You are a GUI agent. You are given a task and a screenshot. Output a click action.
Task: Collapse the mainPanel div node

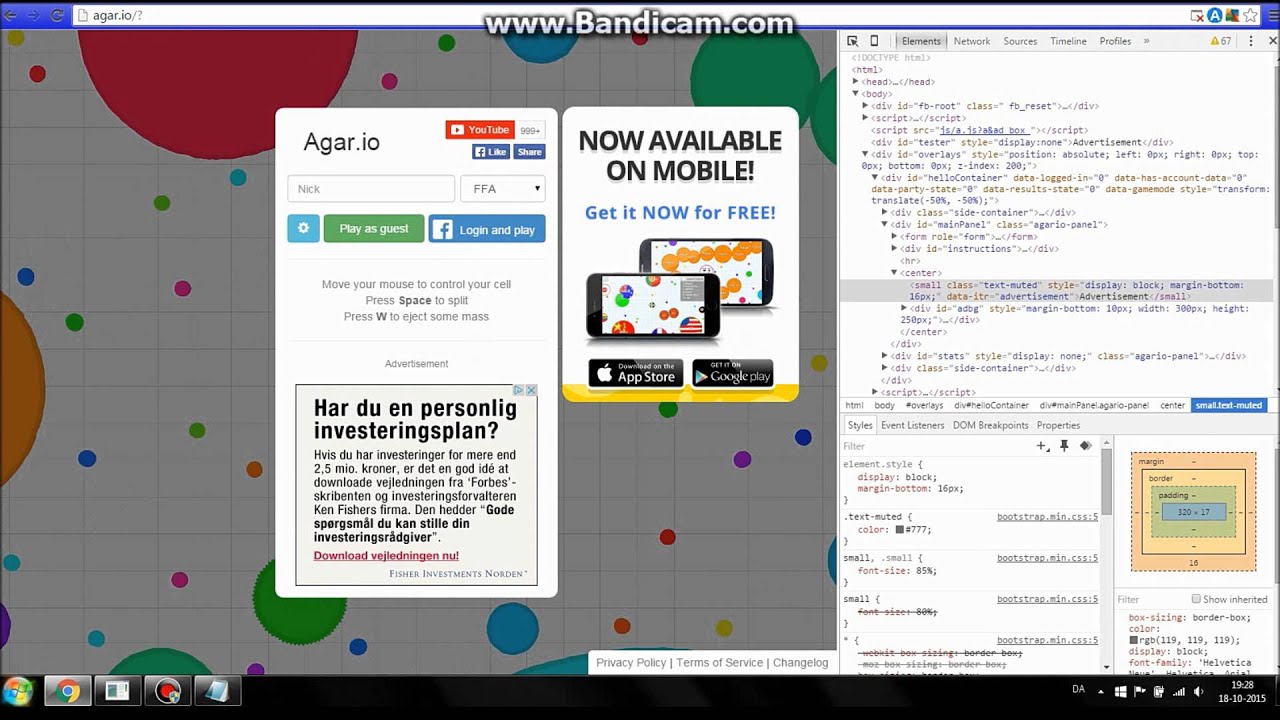pyautogui.click(x=885, y=225)
